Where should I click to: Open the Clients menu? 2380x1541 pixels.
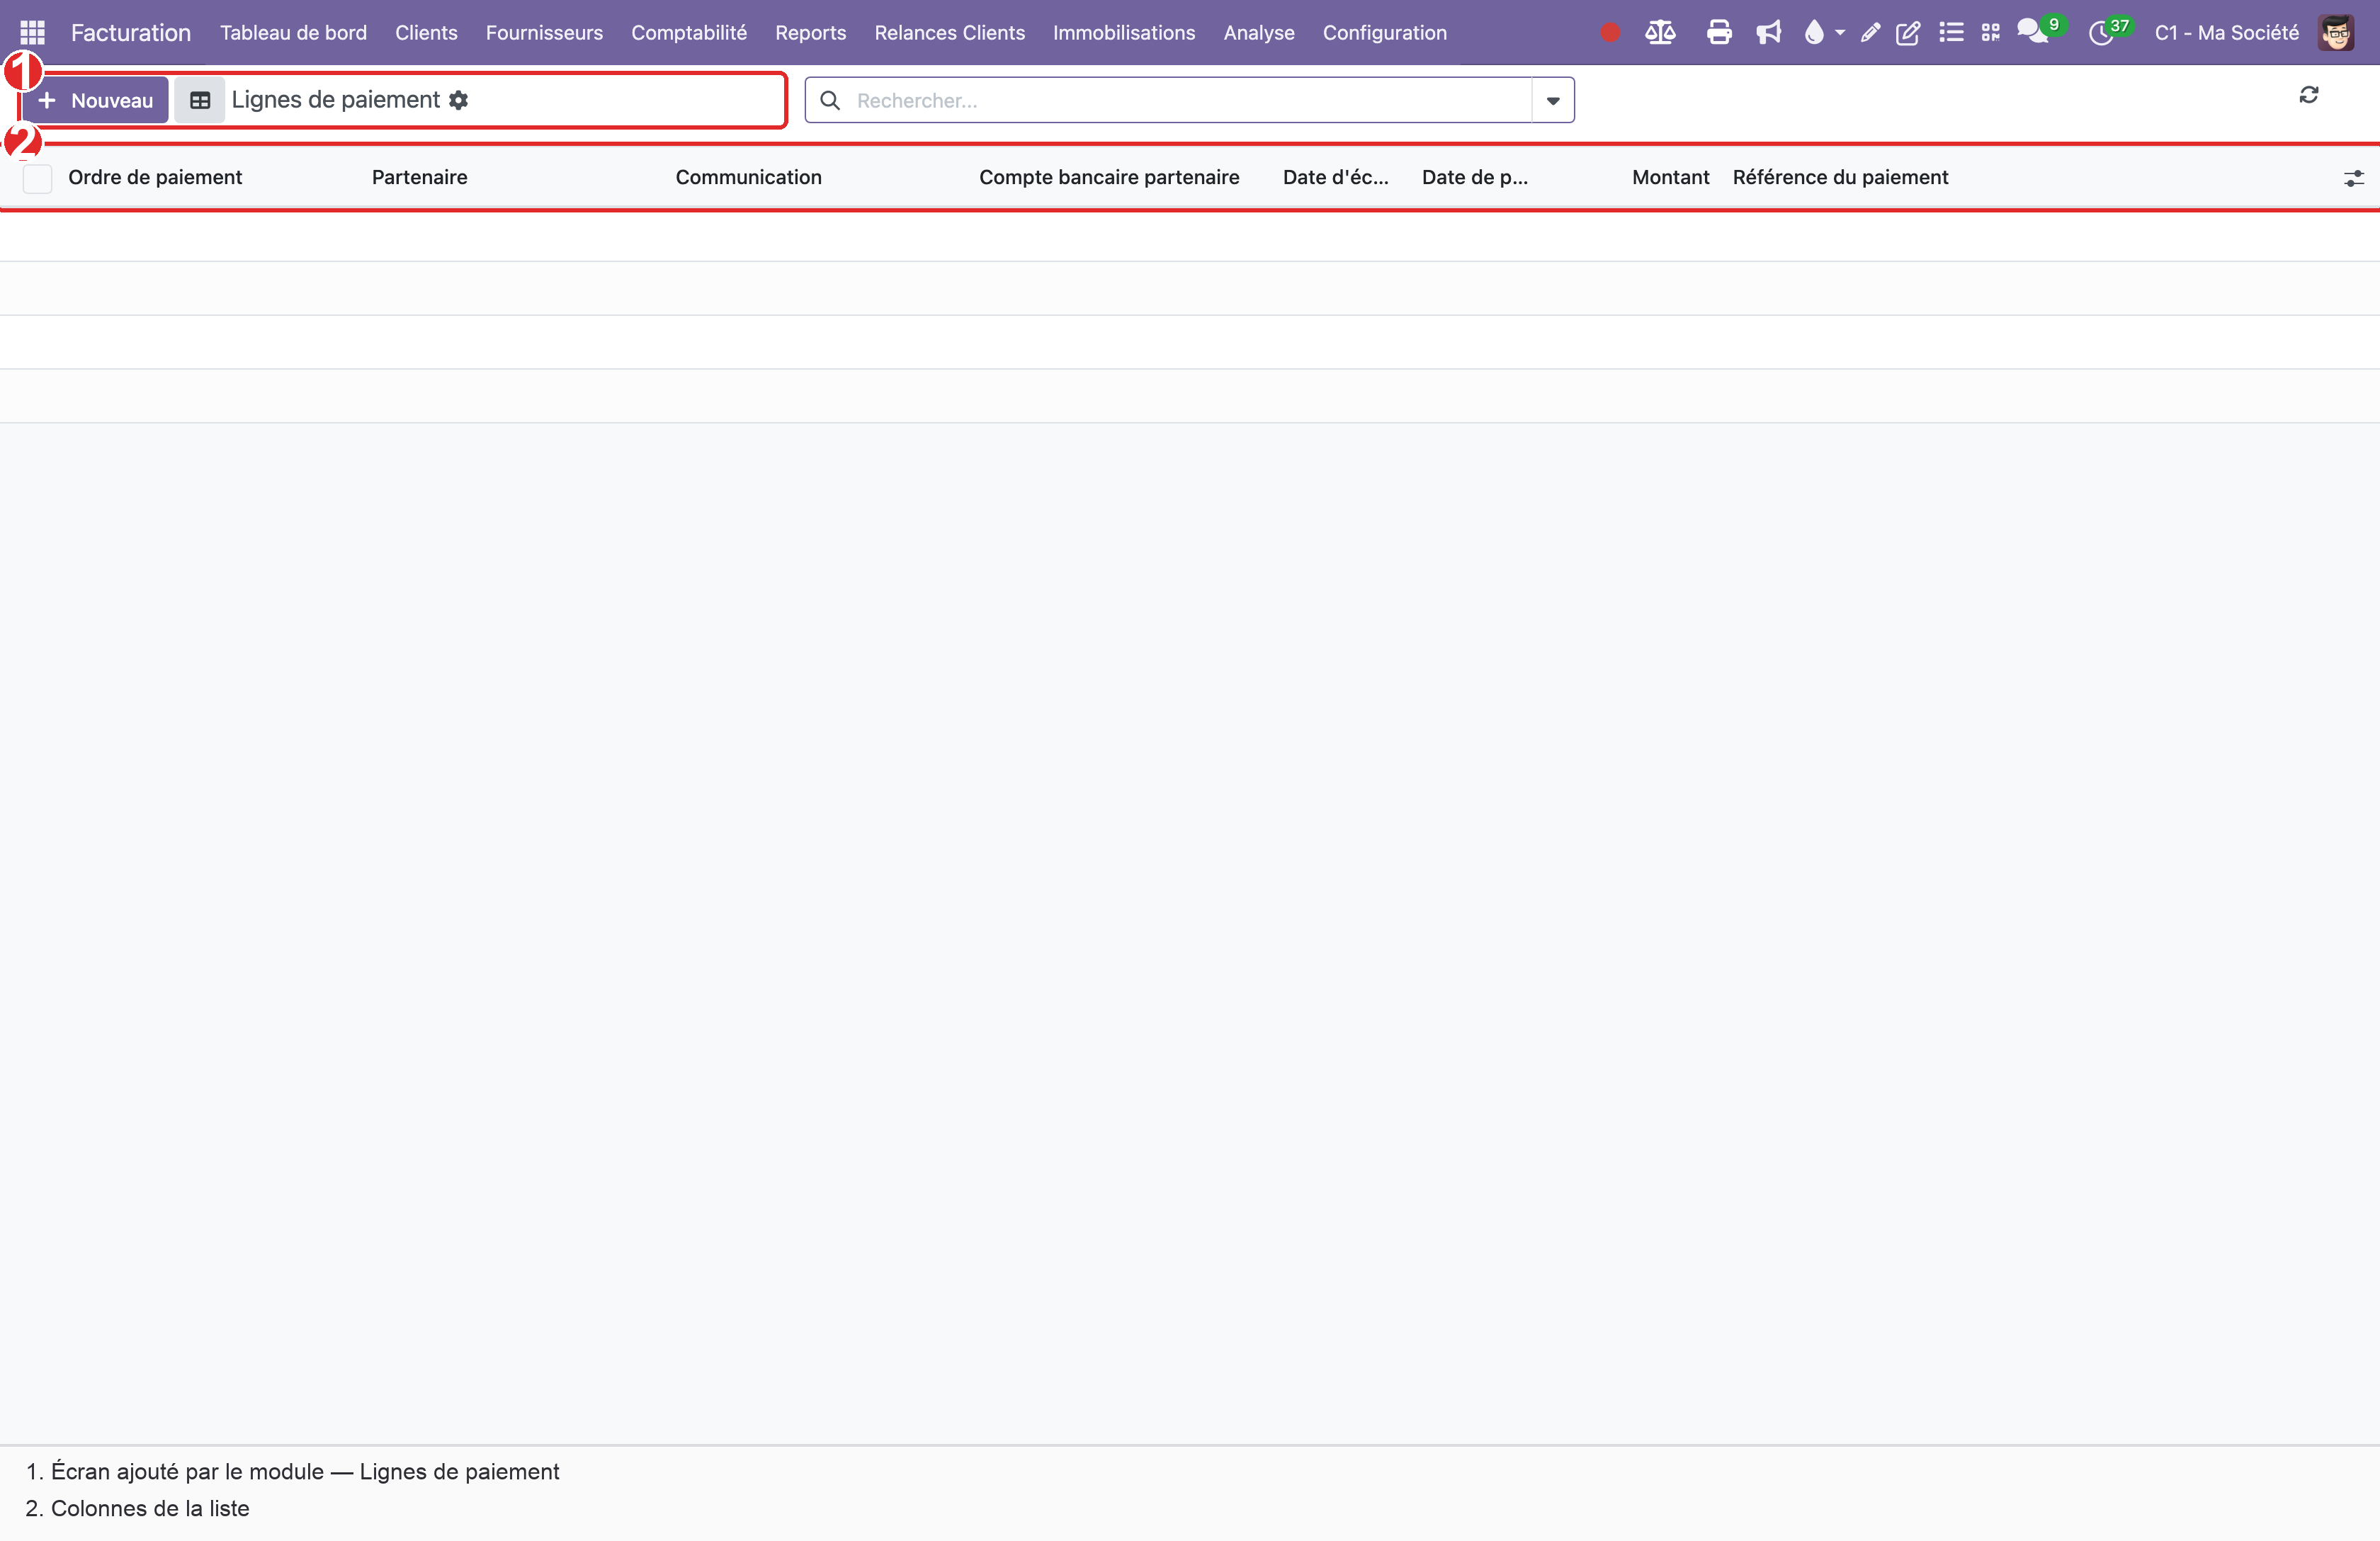[426, 33]
